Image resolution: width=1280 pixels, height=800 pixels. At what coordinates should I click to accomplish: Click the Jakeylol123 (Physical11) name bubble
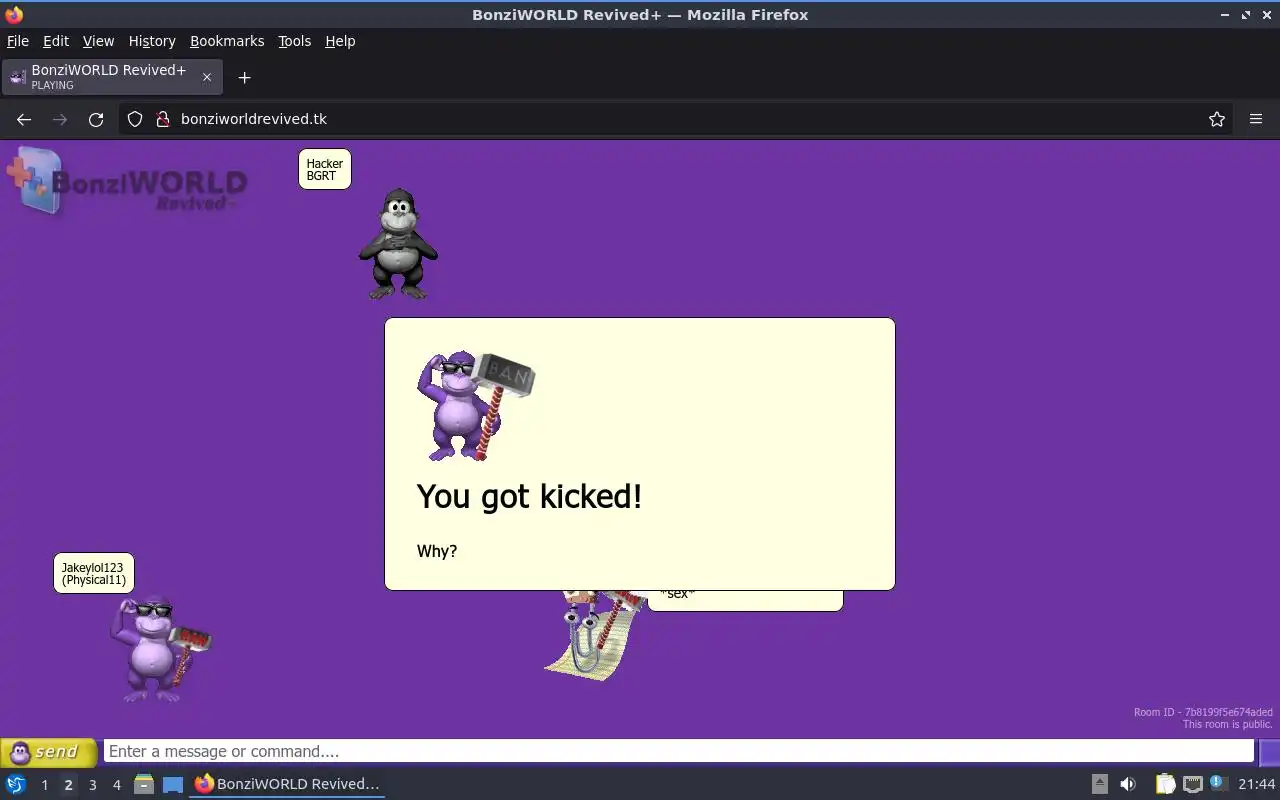[x=94, y=574]
